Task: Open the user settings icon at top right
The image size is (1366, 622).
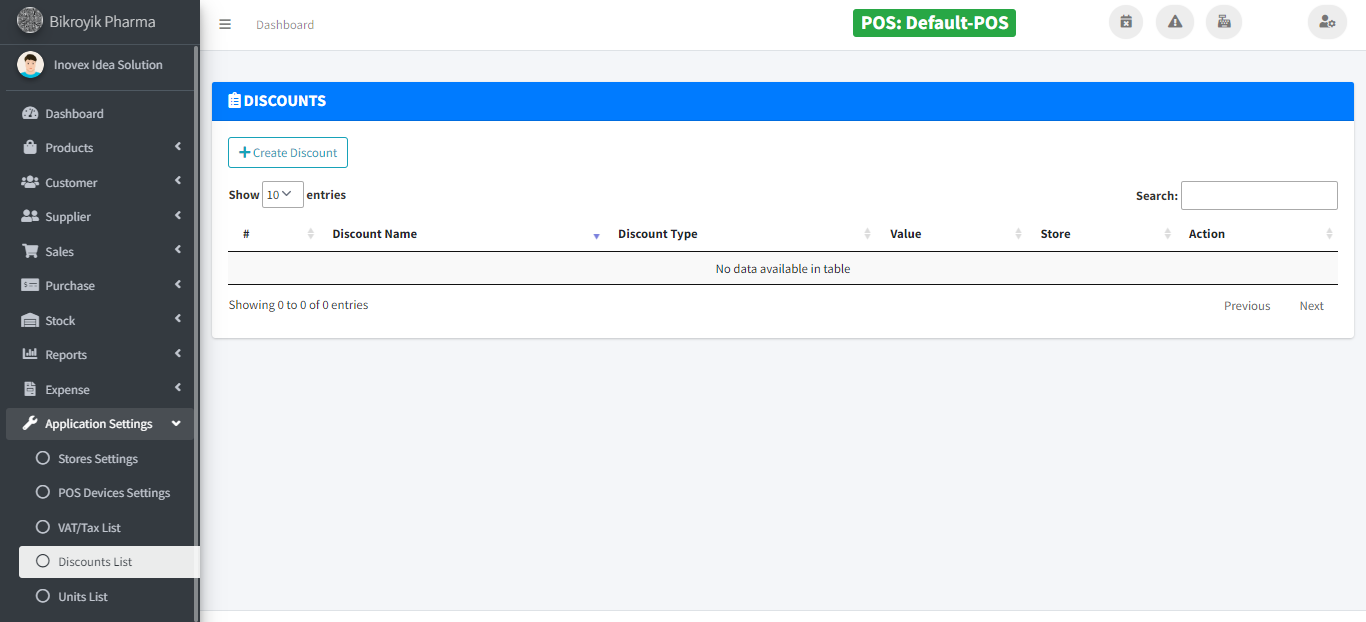Action: tap(1327, 22)
